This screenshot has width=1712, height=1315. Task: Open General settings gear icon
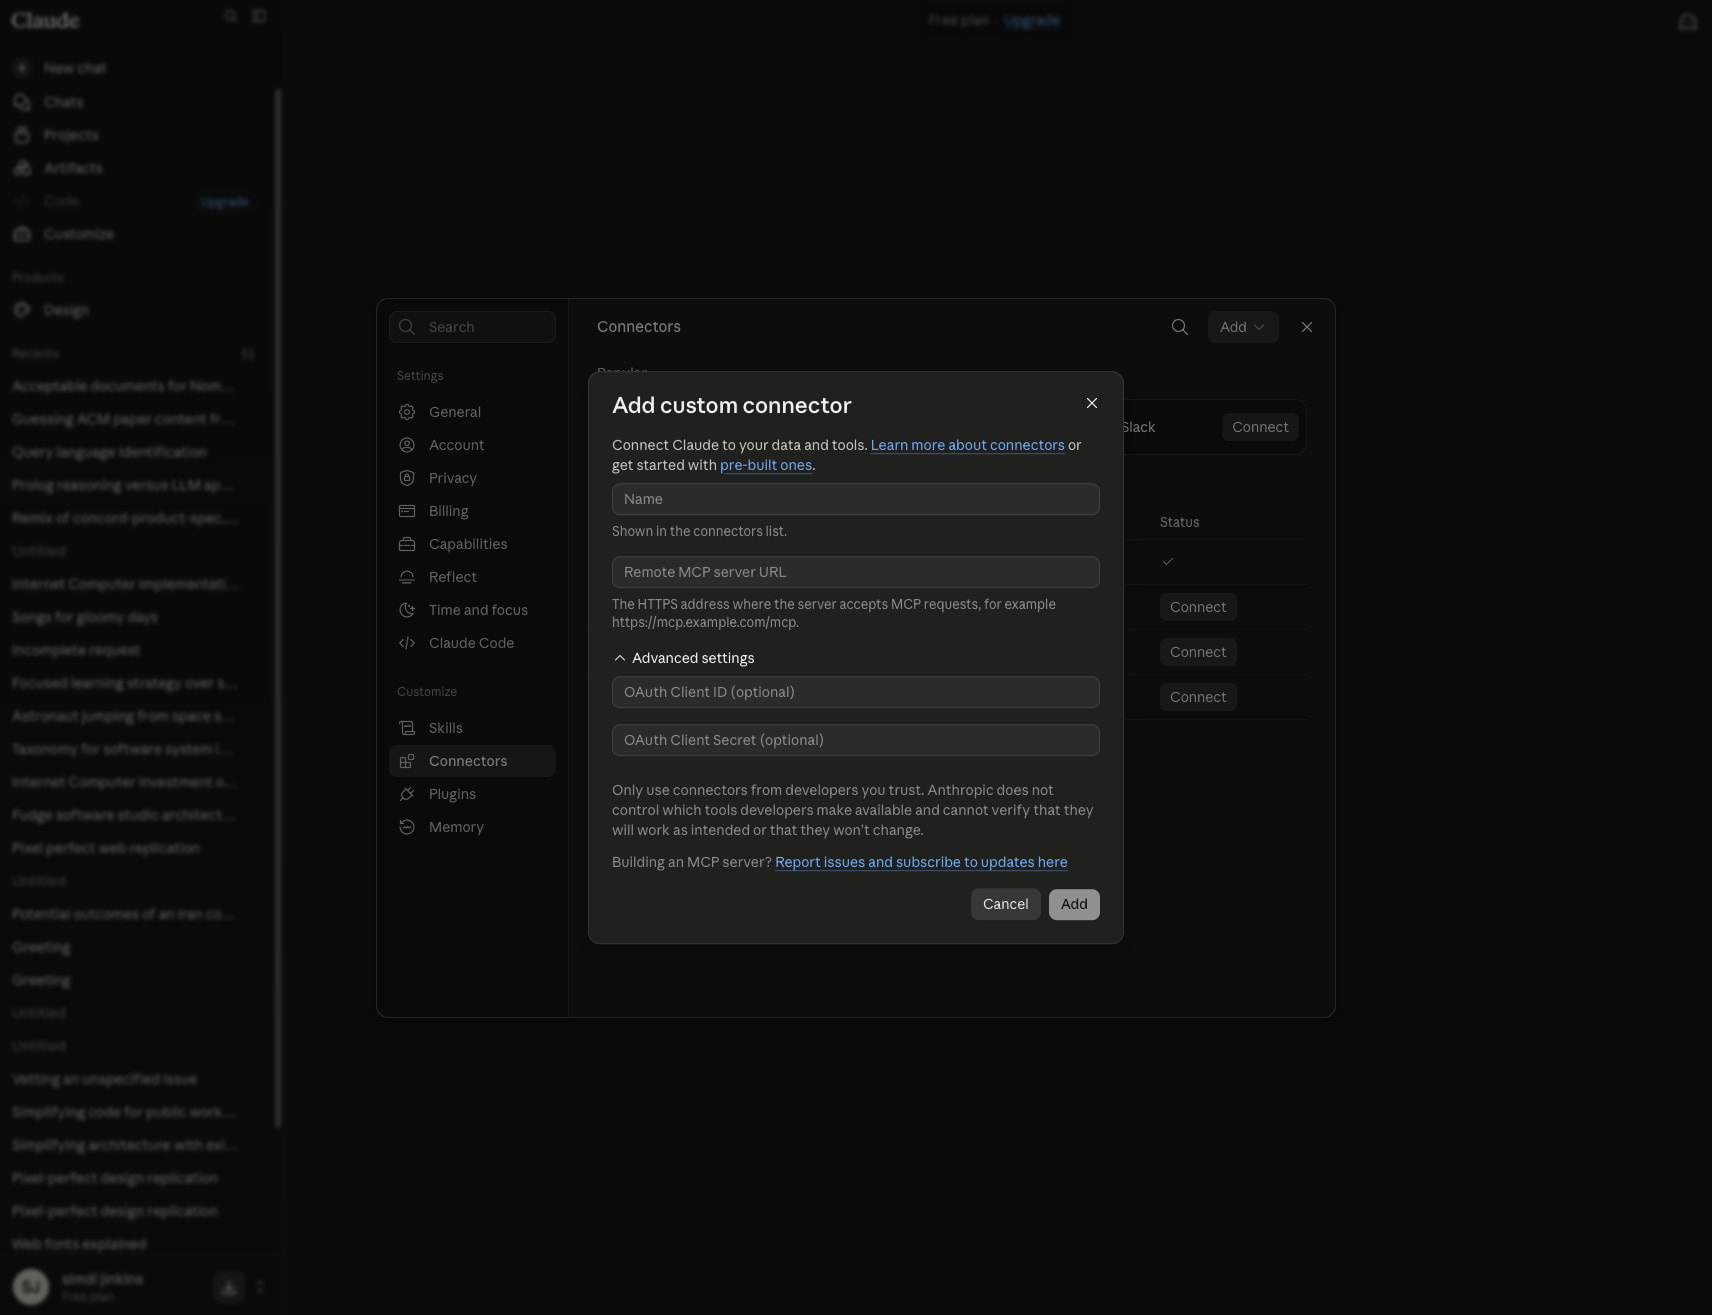[x=407, y=412]
